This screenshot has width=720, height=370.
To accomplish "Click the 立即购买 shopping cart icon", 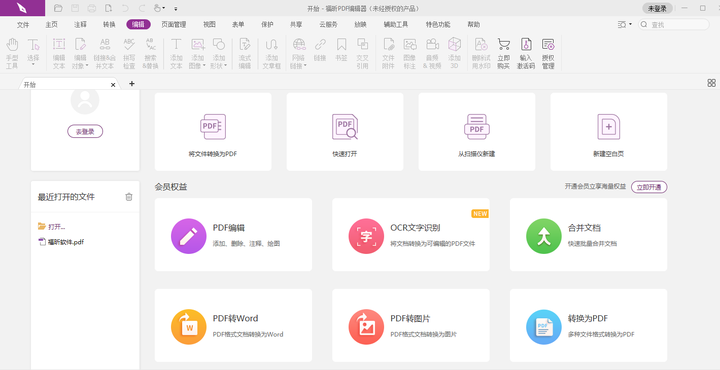I will 504,45.
